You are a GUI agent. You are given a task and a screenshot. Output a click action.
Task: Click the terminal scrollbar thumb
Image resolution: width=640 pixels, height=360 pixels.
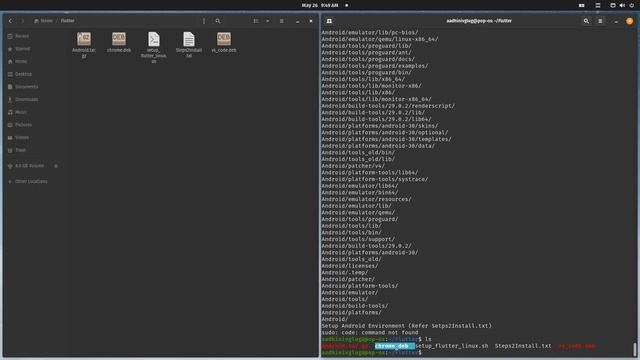click(x=635, y=349)
